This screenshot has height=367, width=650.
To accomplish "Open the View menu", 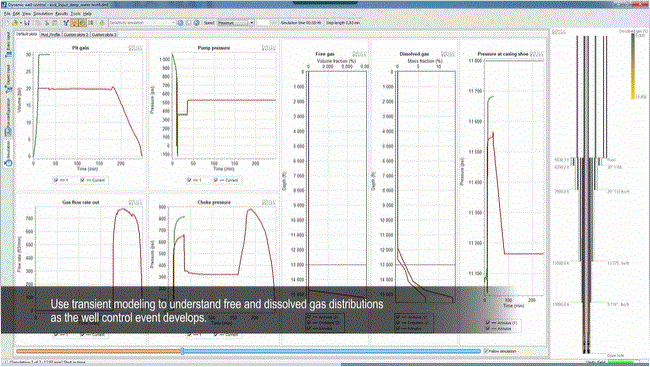I will (x=26, y=14).
